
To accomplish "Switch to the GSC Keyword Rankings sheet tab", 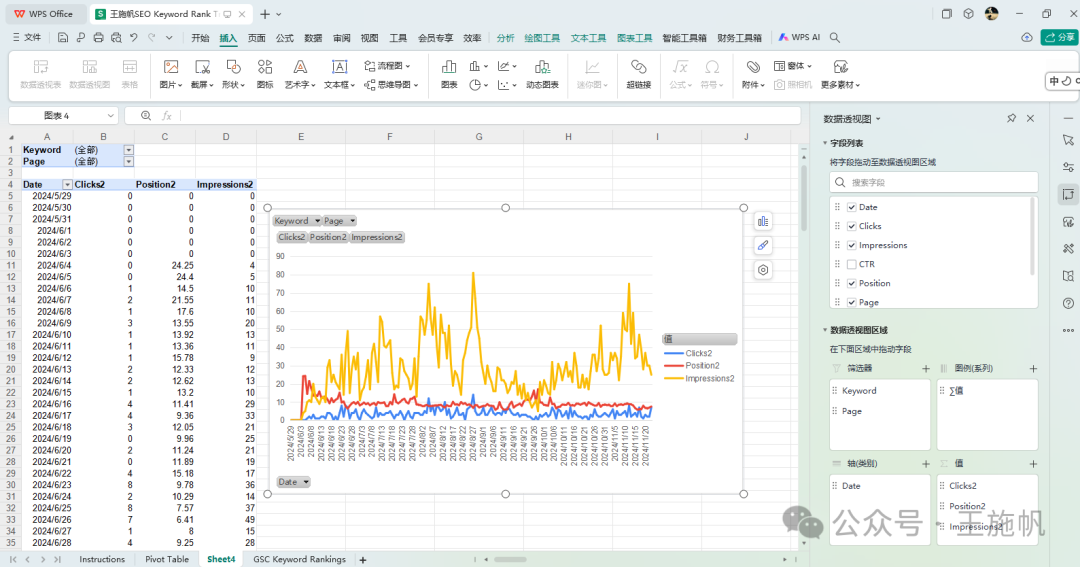I will (300, 559).
